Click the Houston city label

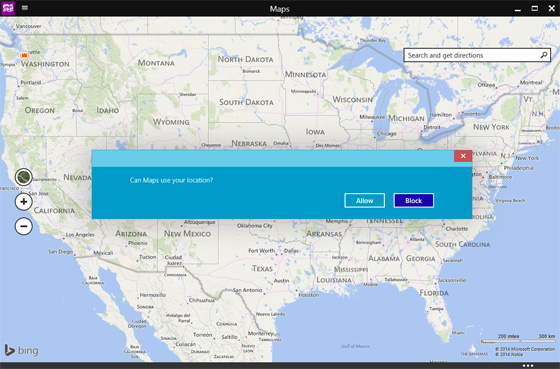(x=309, y=295)
